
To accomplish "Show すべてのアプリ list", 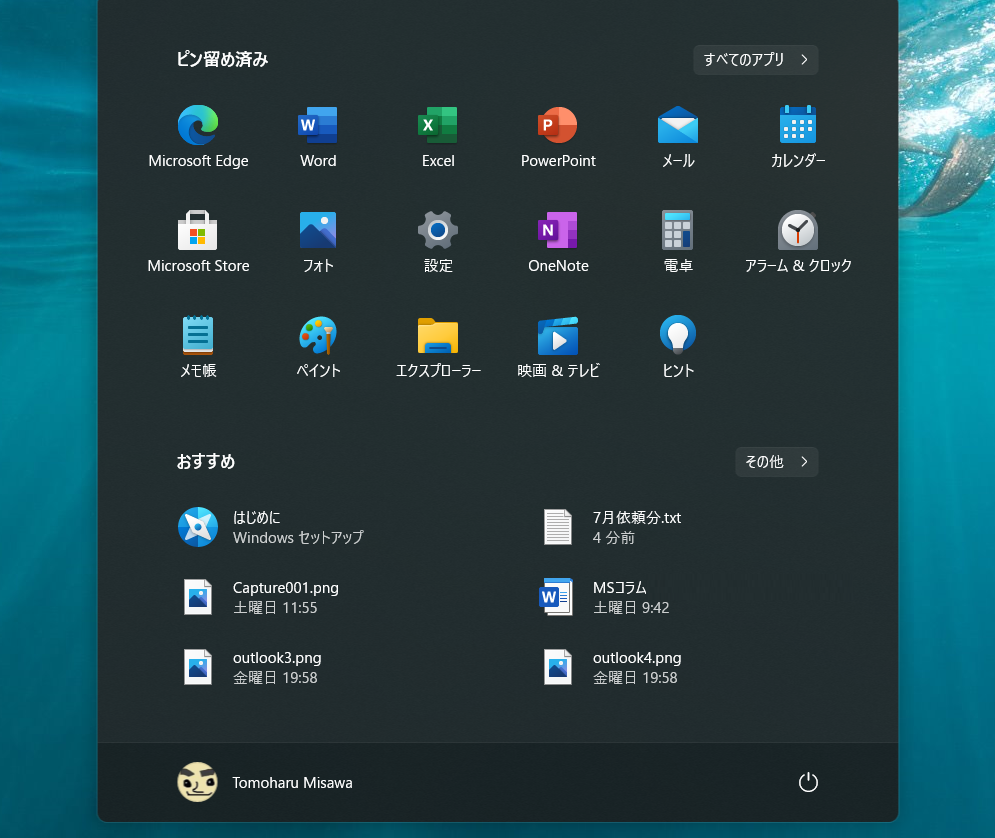I will [x=755, y=60].
